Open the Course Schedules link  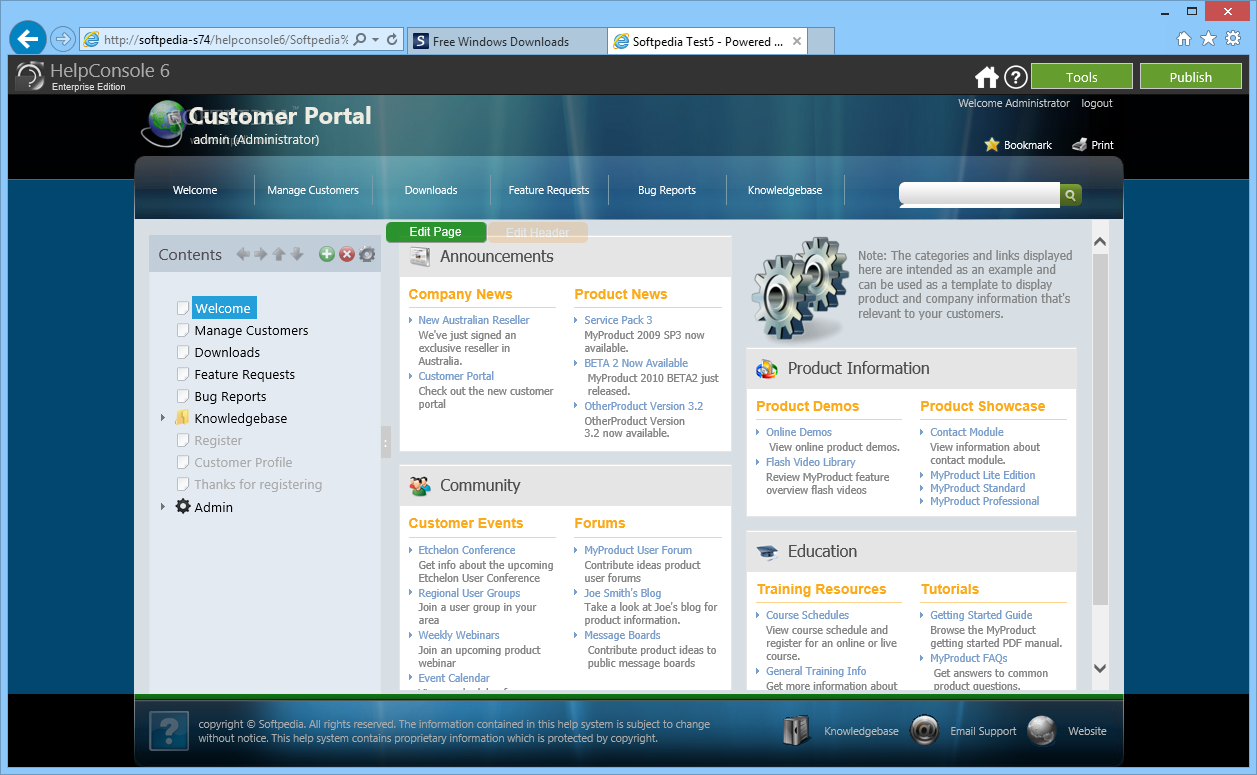tap(807, 615)
